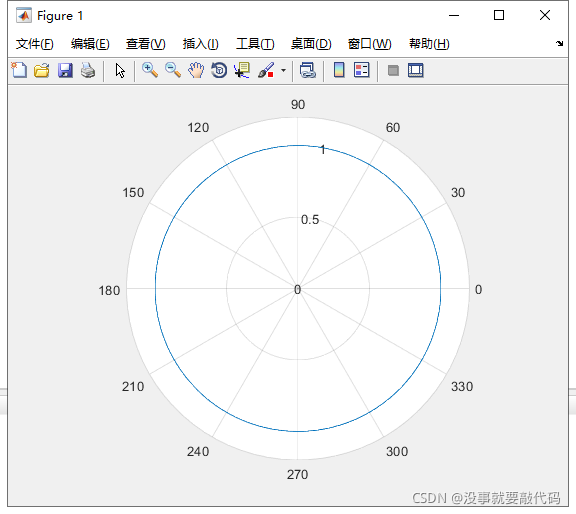The image size is (576, 514).
Task: Click the Hide Plot Tools icon
Action: pos(393,70)
